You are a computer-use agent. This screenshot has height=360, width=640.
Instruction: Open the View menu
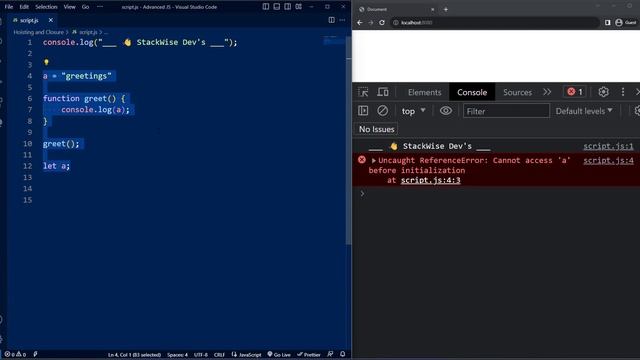coord(69,7)
